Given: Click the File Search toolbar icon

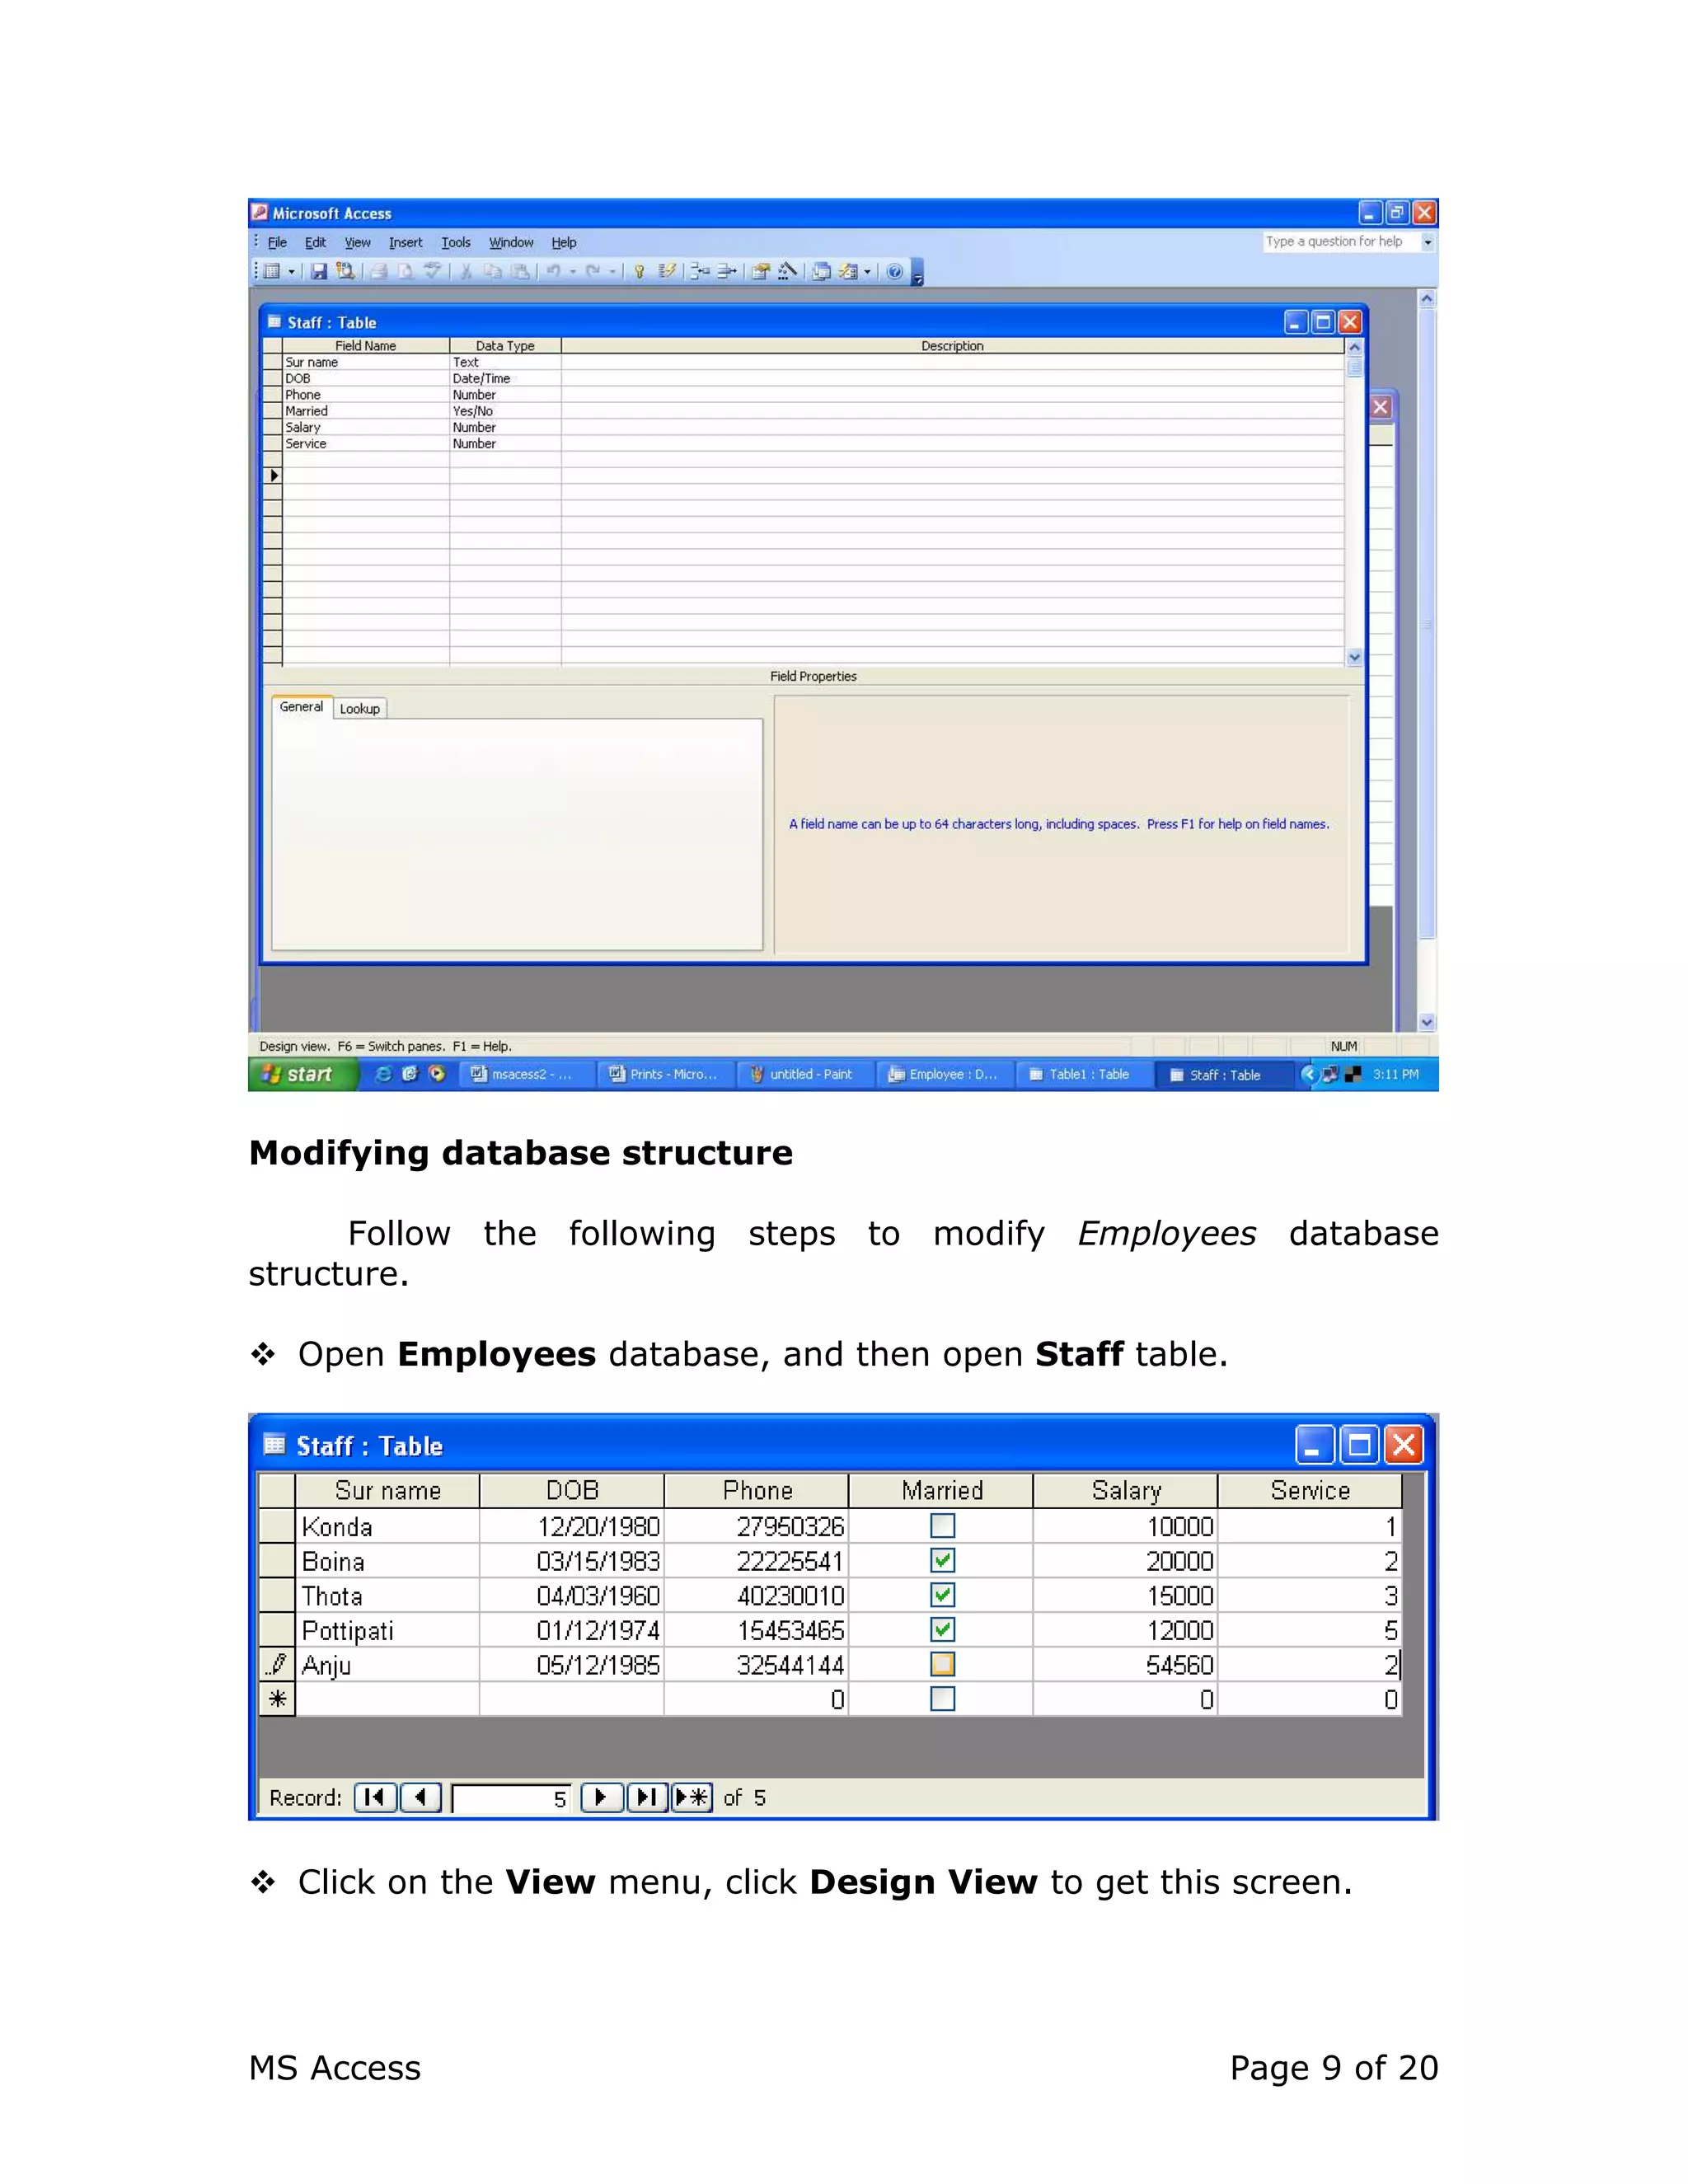Looking at the screenshot, I should (x=345, y=272).
